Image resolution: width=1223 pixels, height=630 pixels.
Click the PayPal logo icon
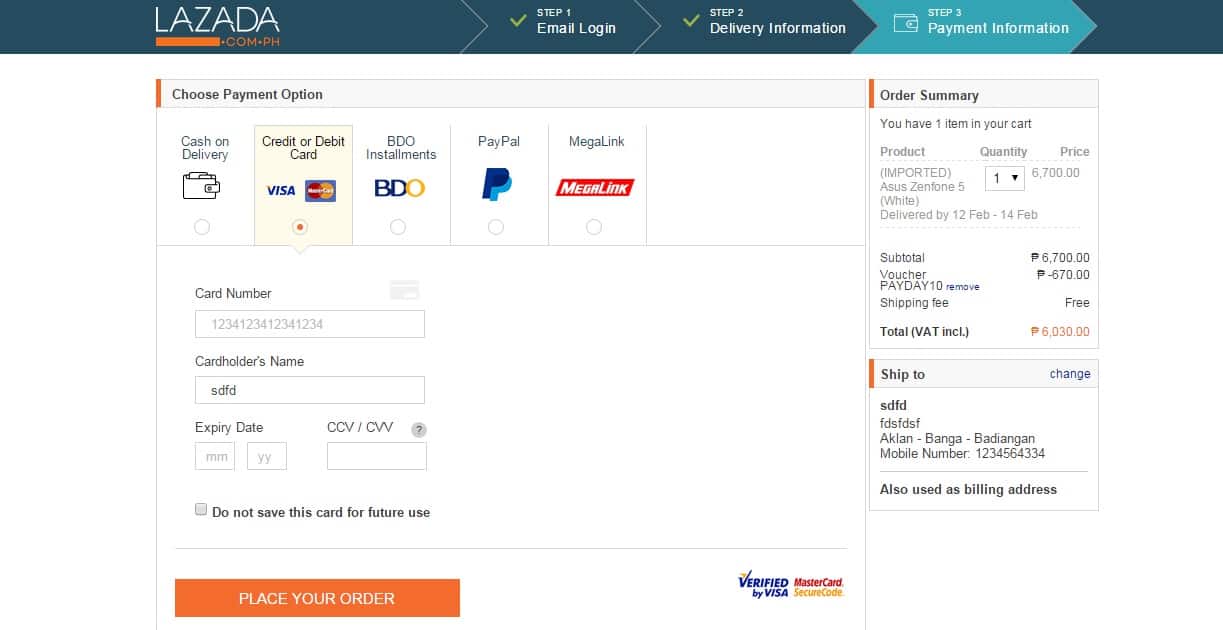click(497, 185)
